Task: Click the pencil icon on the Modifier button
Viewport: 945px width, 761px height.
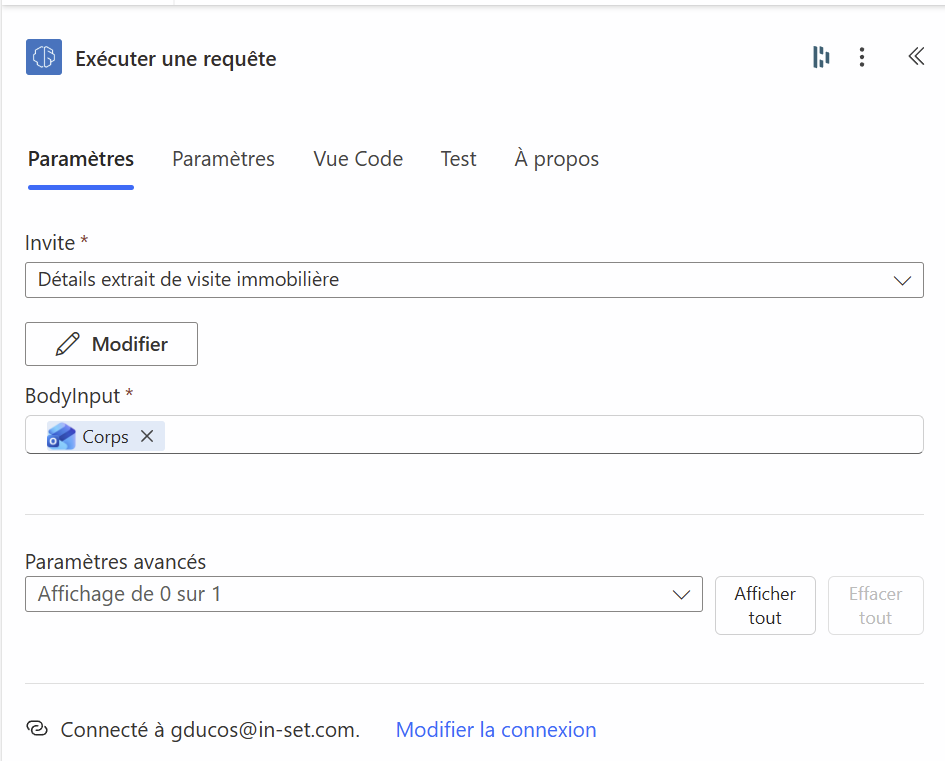Action: pos(68,344)
